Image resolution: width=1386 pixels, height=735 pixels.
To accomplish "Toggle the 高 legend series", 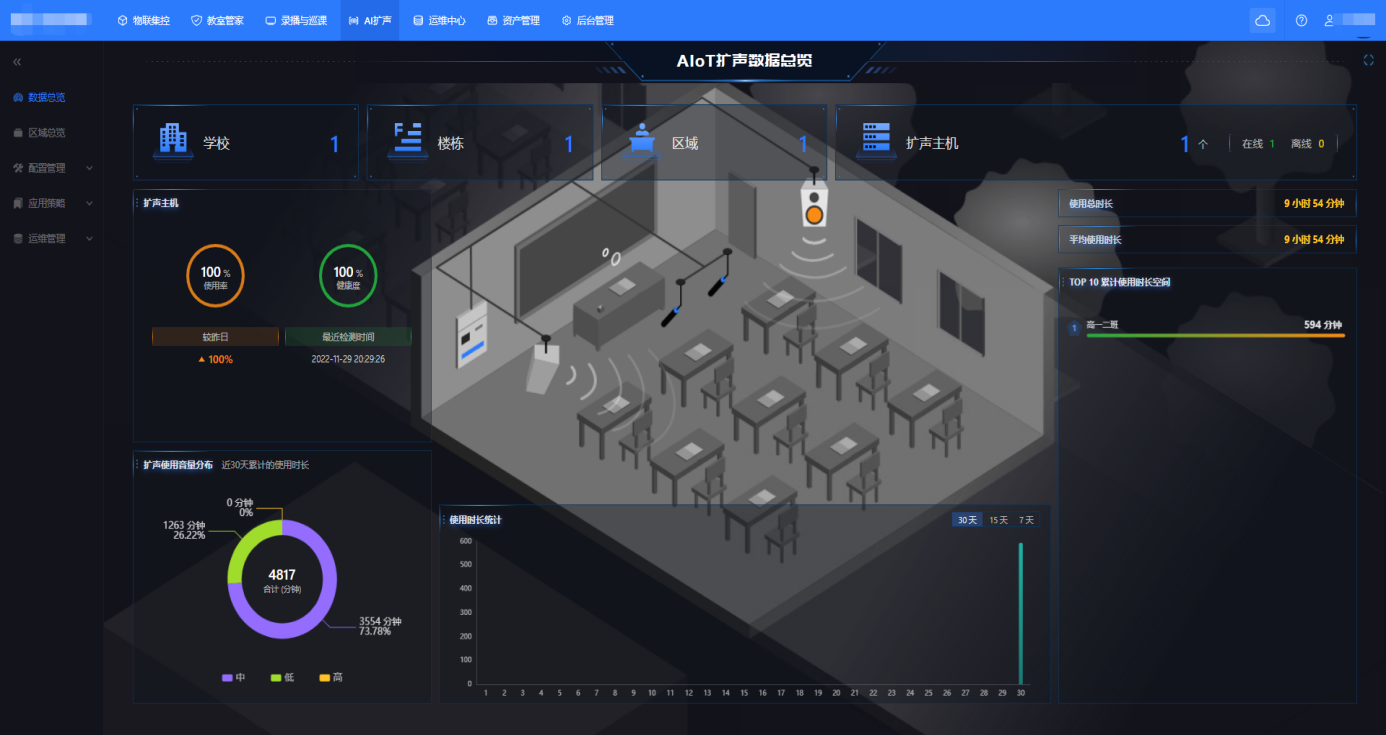I will pos(331,678).
